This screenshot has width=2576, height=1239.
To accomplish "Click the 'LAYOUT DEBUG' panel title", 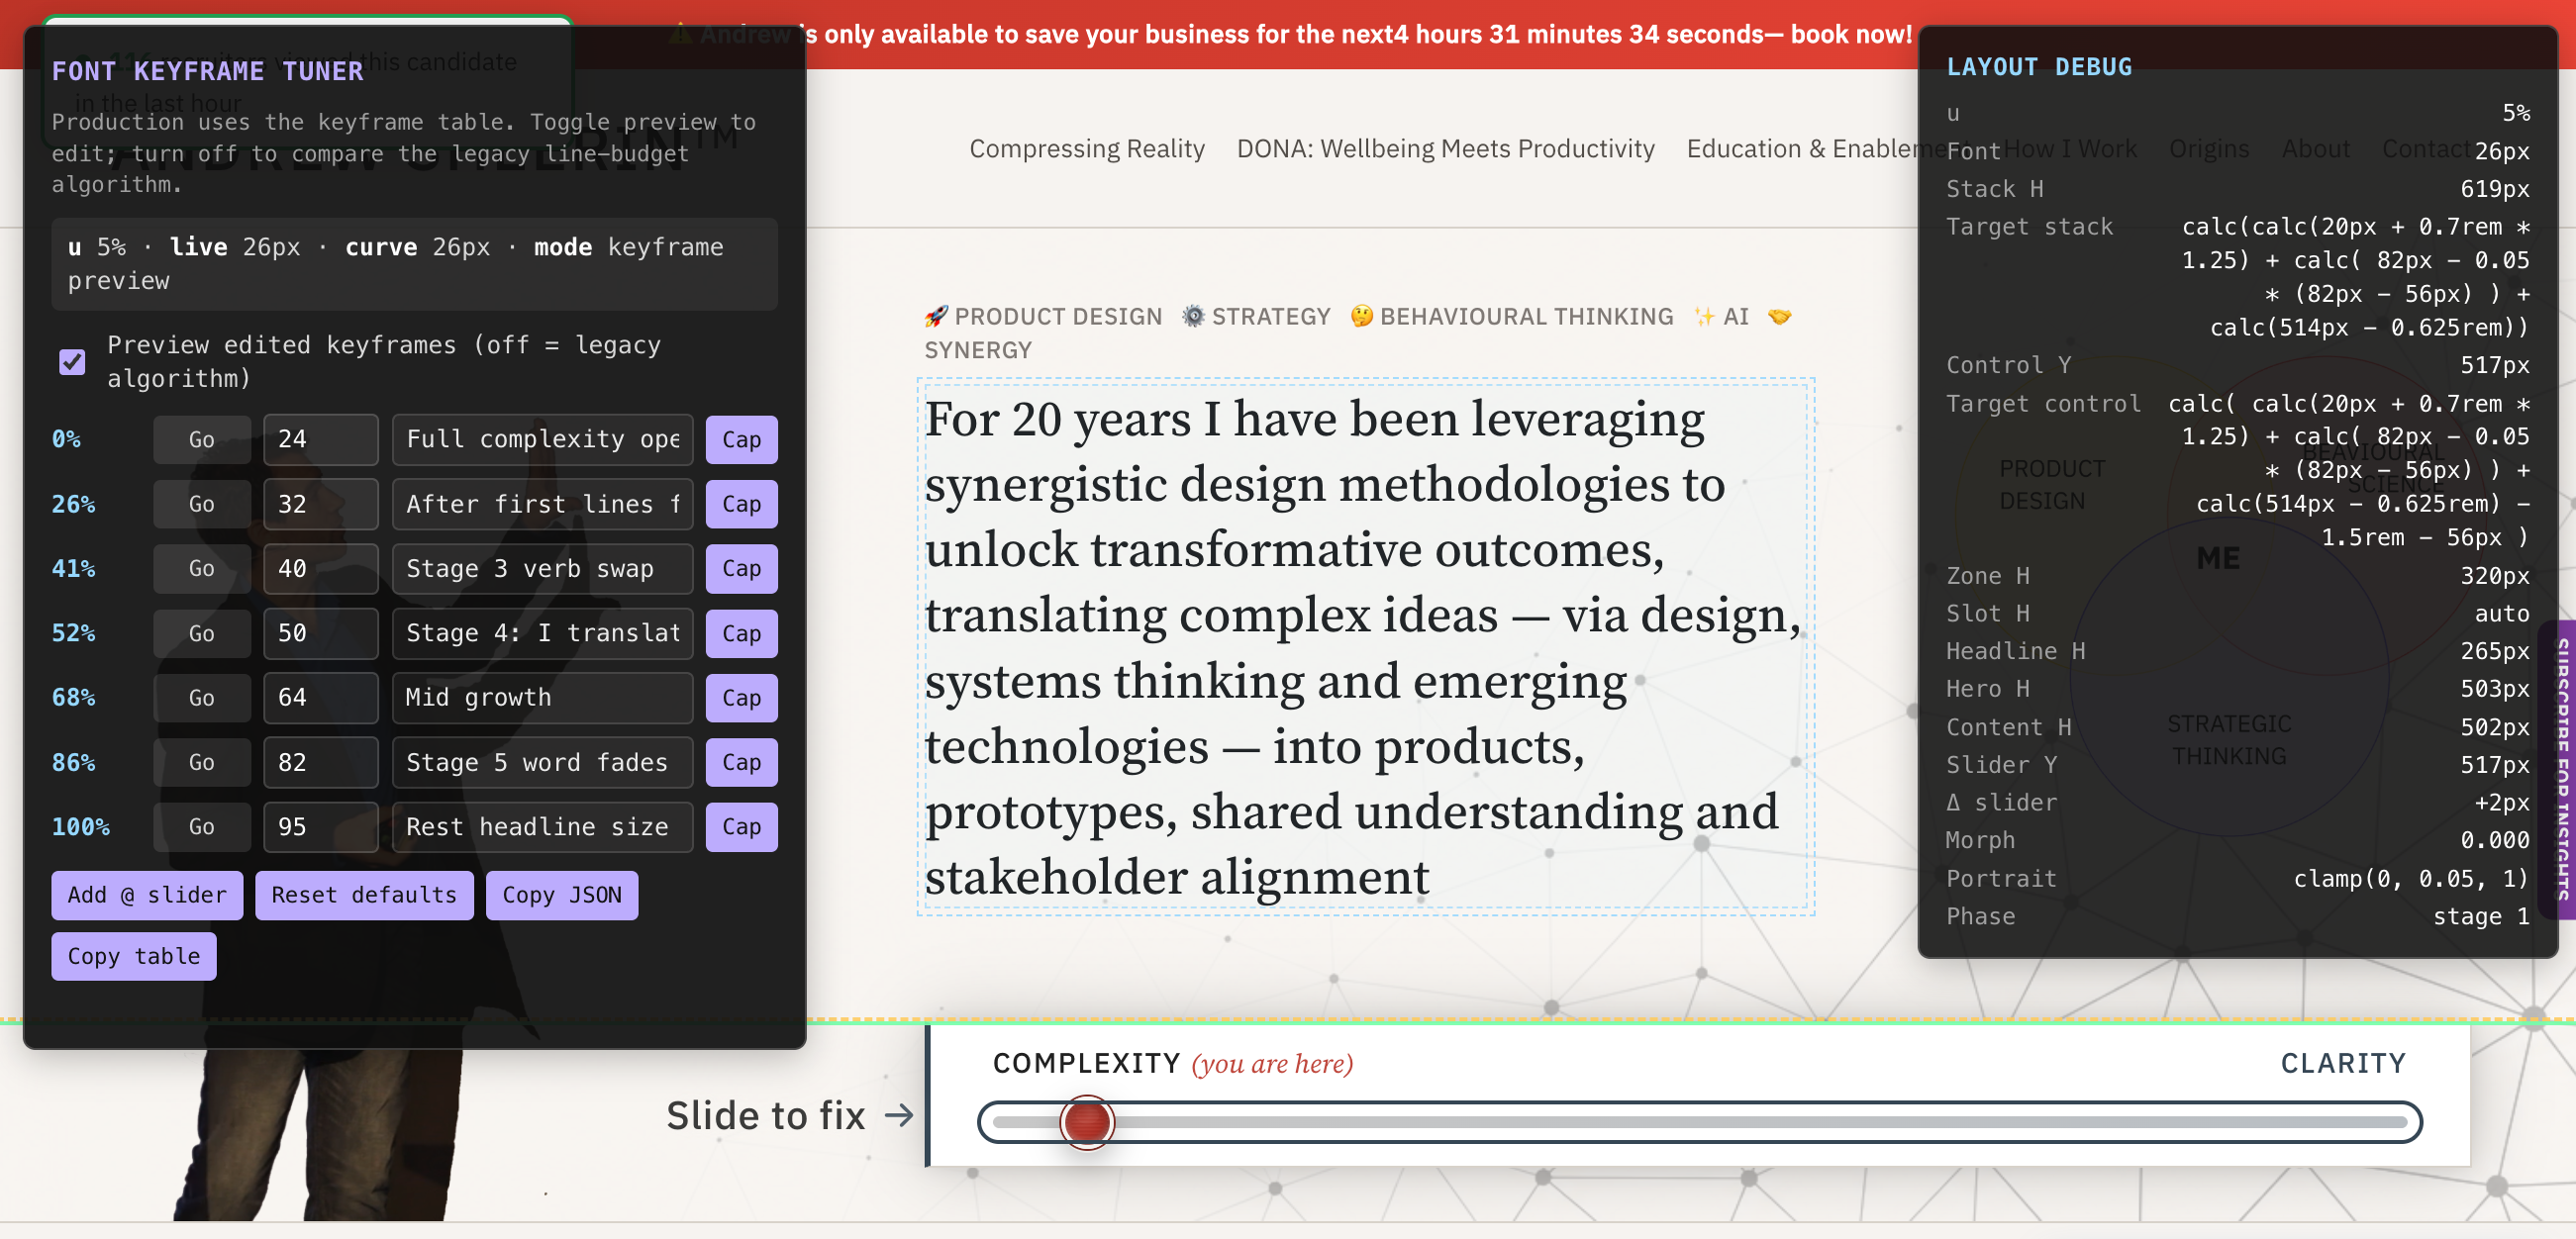I will [2038, 67].
